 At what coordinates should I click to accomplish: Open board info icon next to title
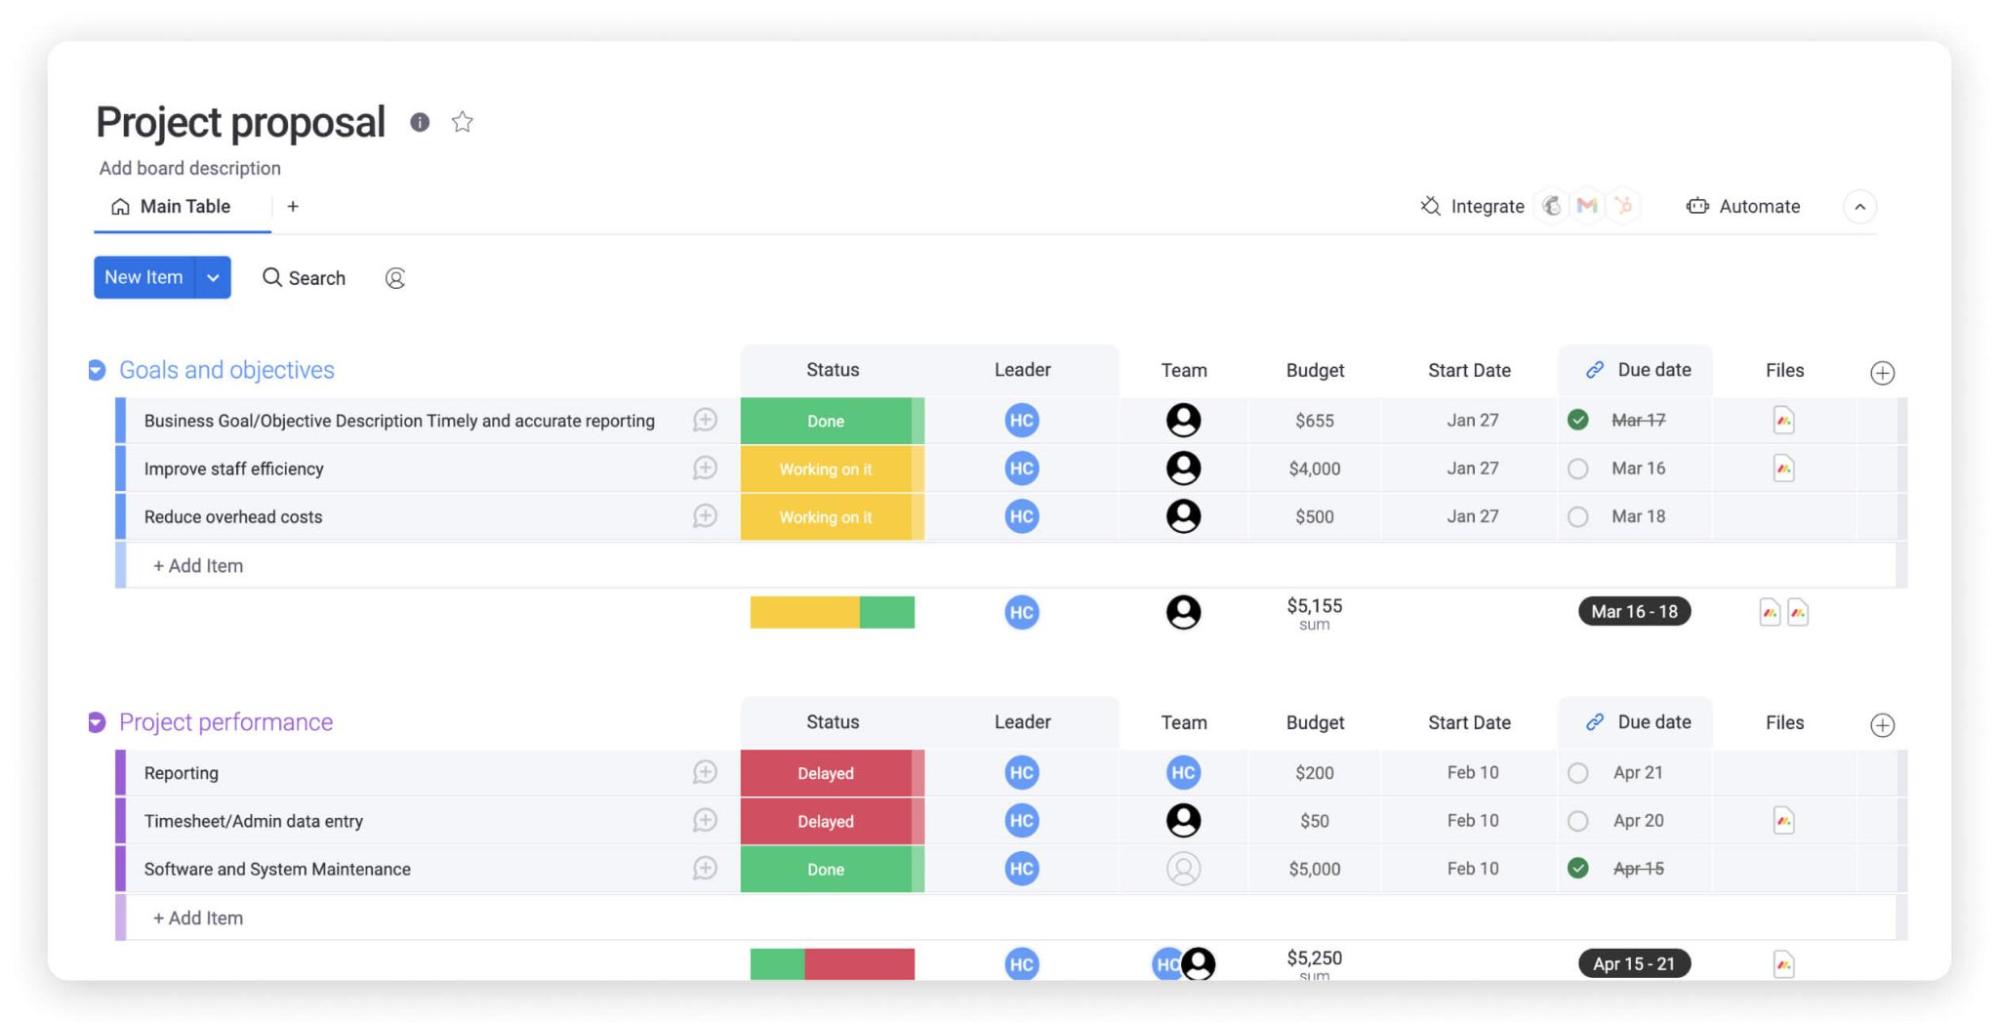click(x=419, y=123)
